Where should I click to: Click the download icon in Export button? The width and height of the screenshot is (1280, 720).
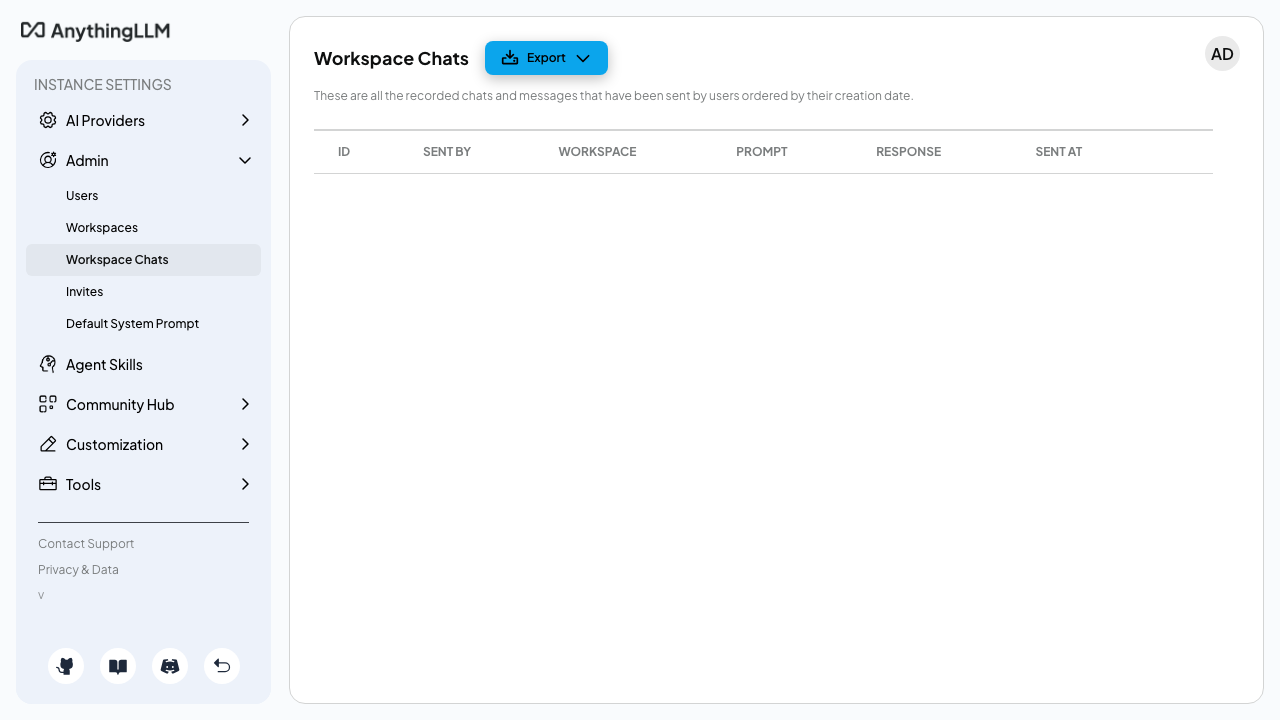(510, 58)
